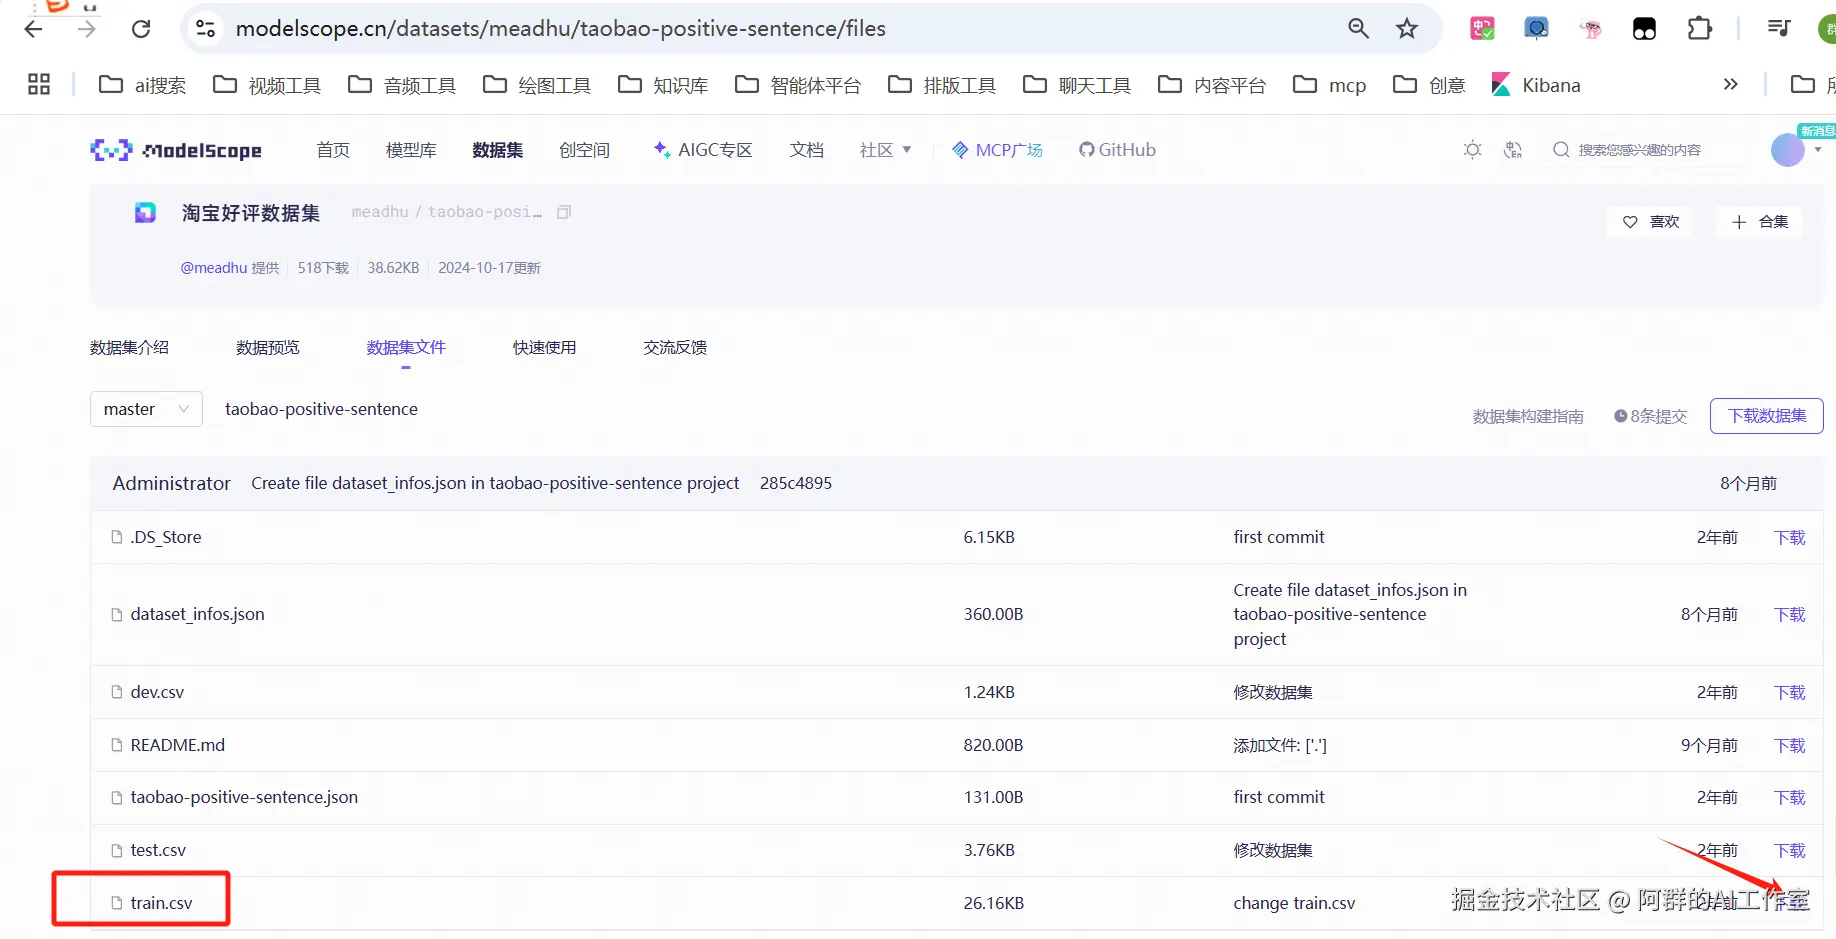Open the mcp bookmark folder
Screen dimensions: 1836x939
point(1330,85)
